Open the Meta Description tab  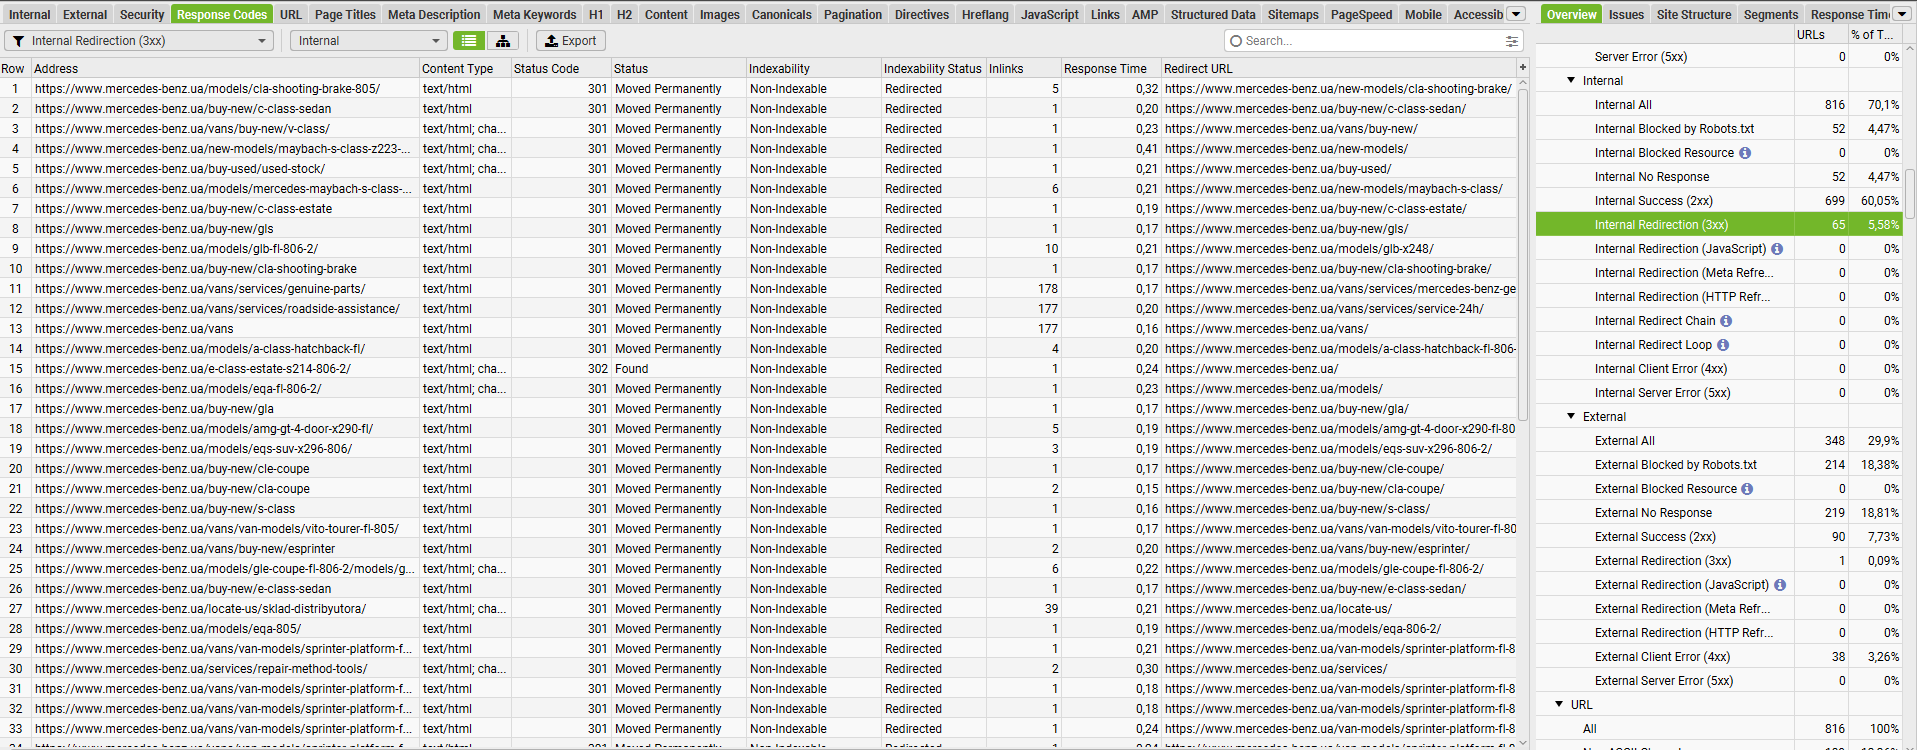pos(434,14)
